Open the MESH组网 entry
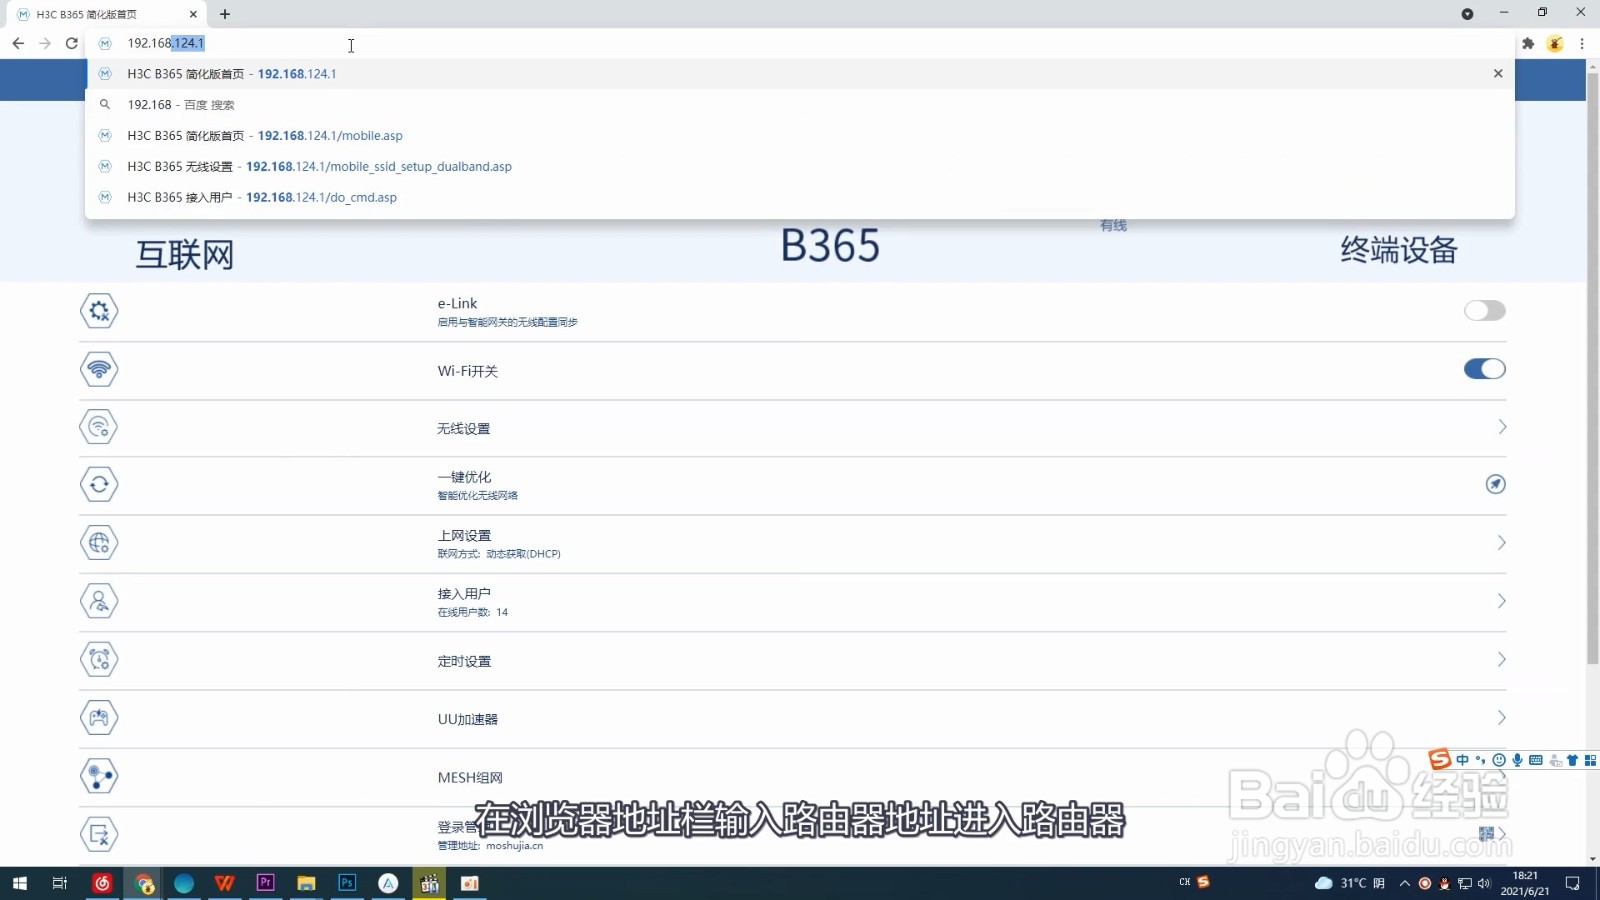The width and height of the screenshot is (1600, 900). click(793, 776)
